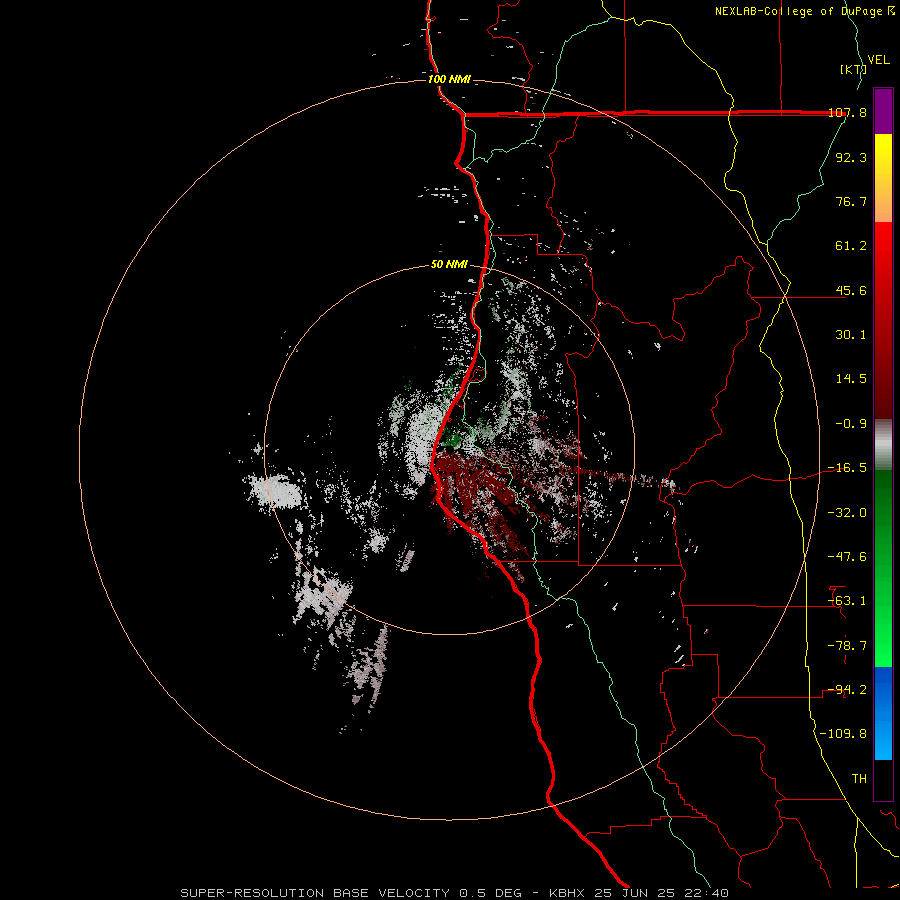Click the 100 NMI range ring label
This screenshot has height=900, width=900.
pyautogui.click(x=449, y=79)
